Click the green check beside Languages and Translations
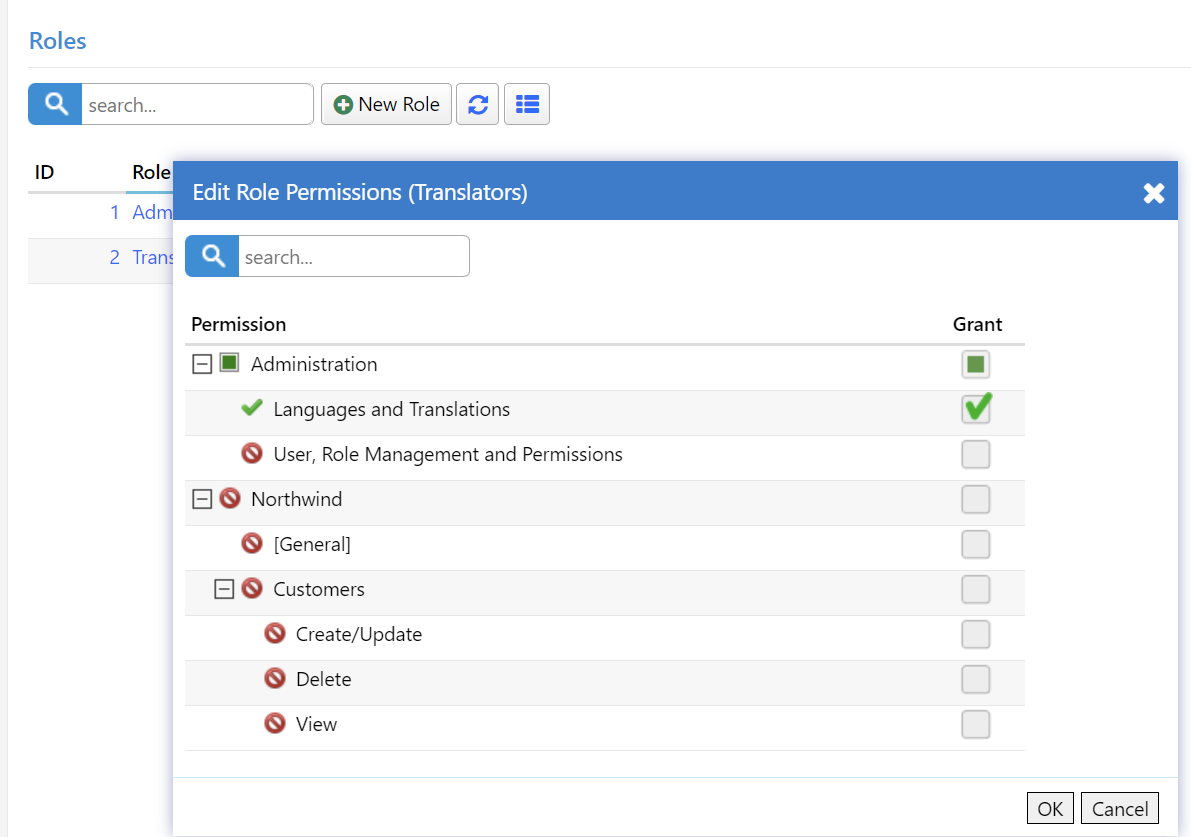Viewport: 1191px width, 837px height. [252, 409]
